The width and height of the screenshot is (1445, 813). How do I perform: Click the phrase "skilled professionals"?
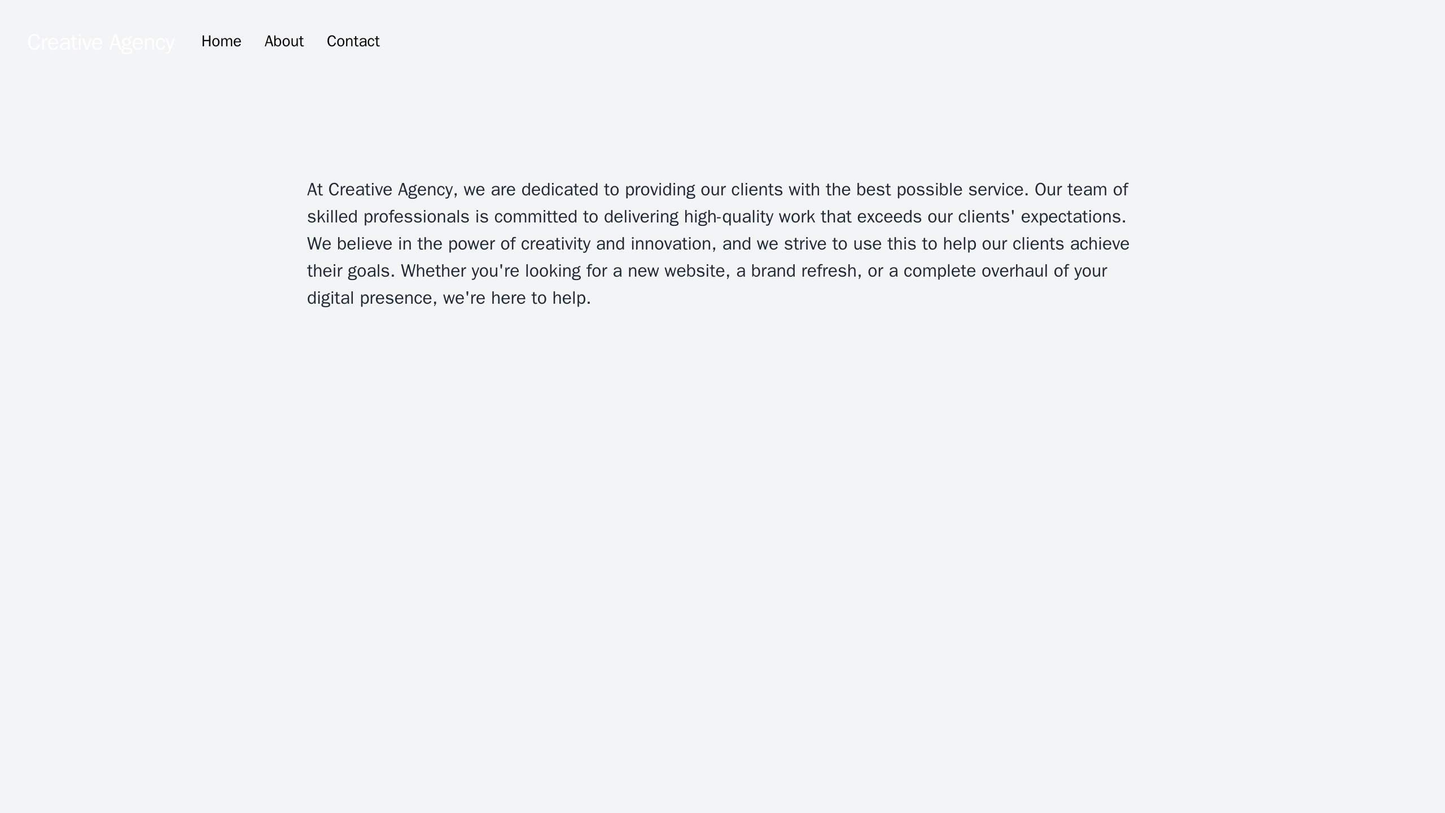[x=387, y=217]
